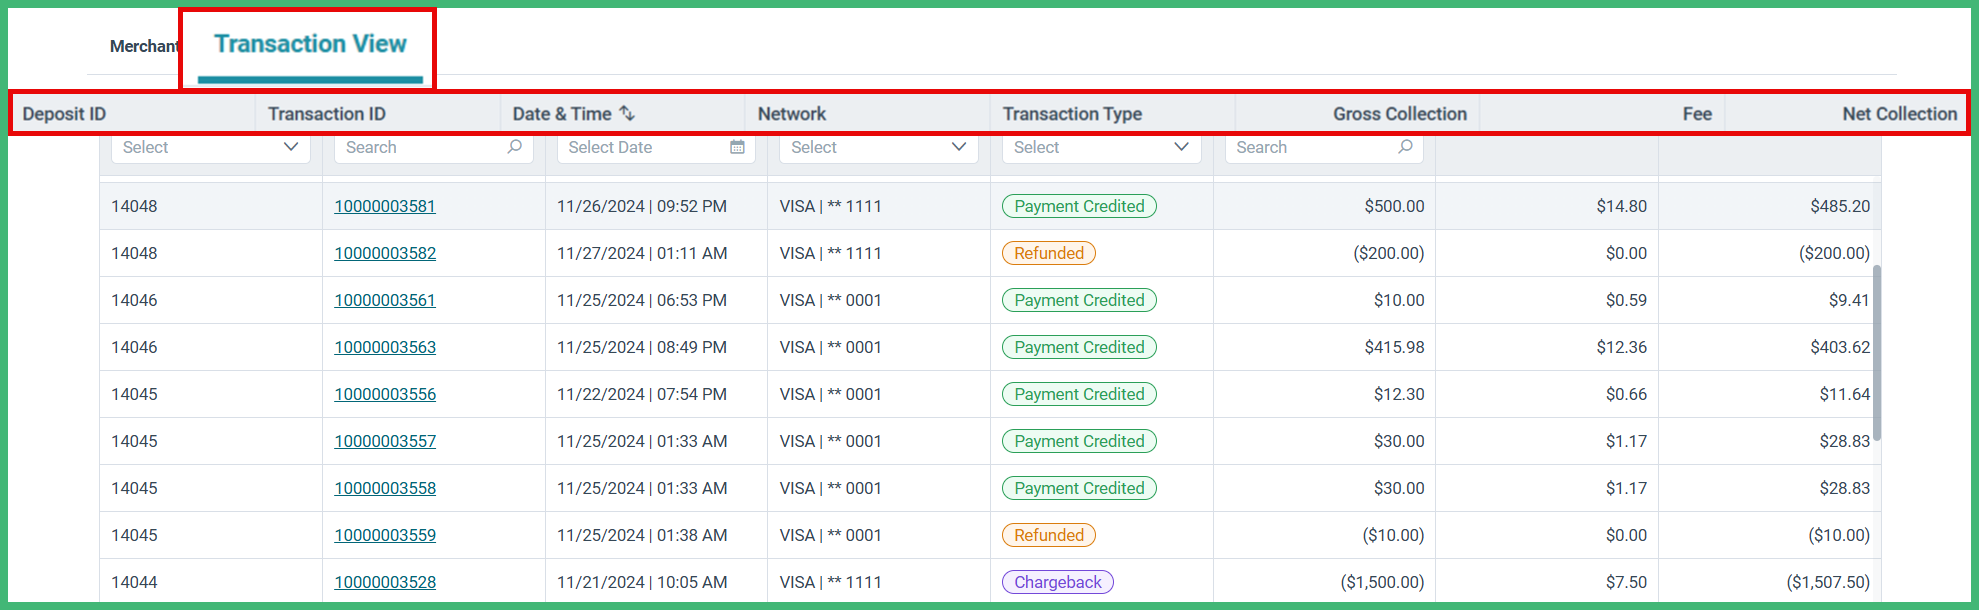Open transaction 10000003528 link

pos(385,582)
